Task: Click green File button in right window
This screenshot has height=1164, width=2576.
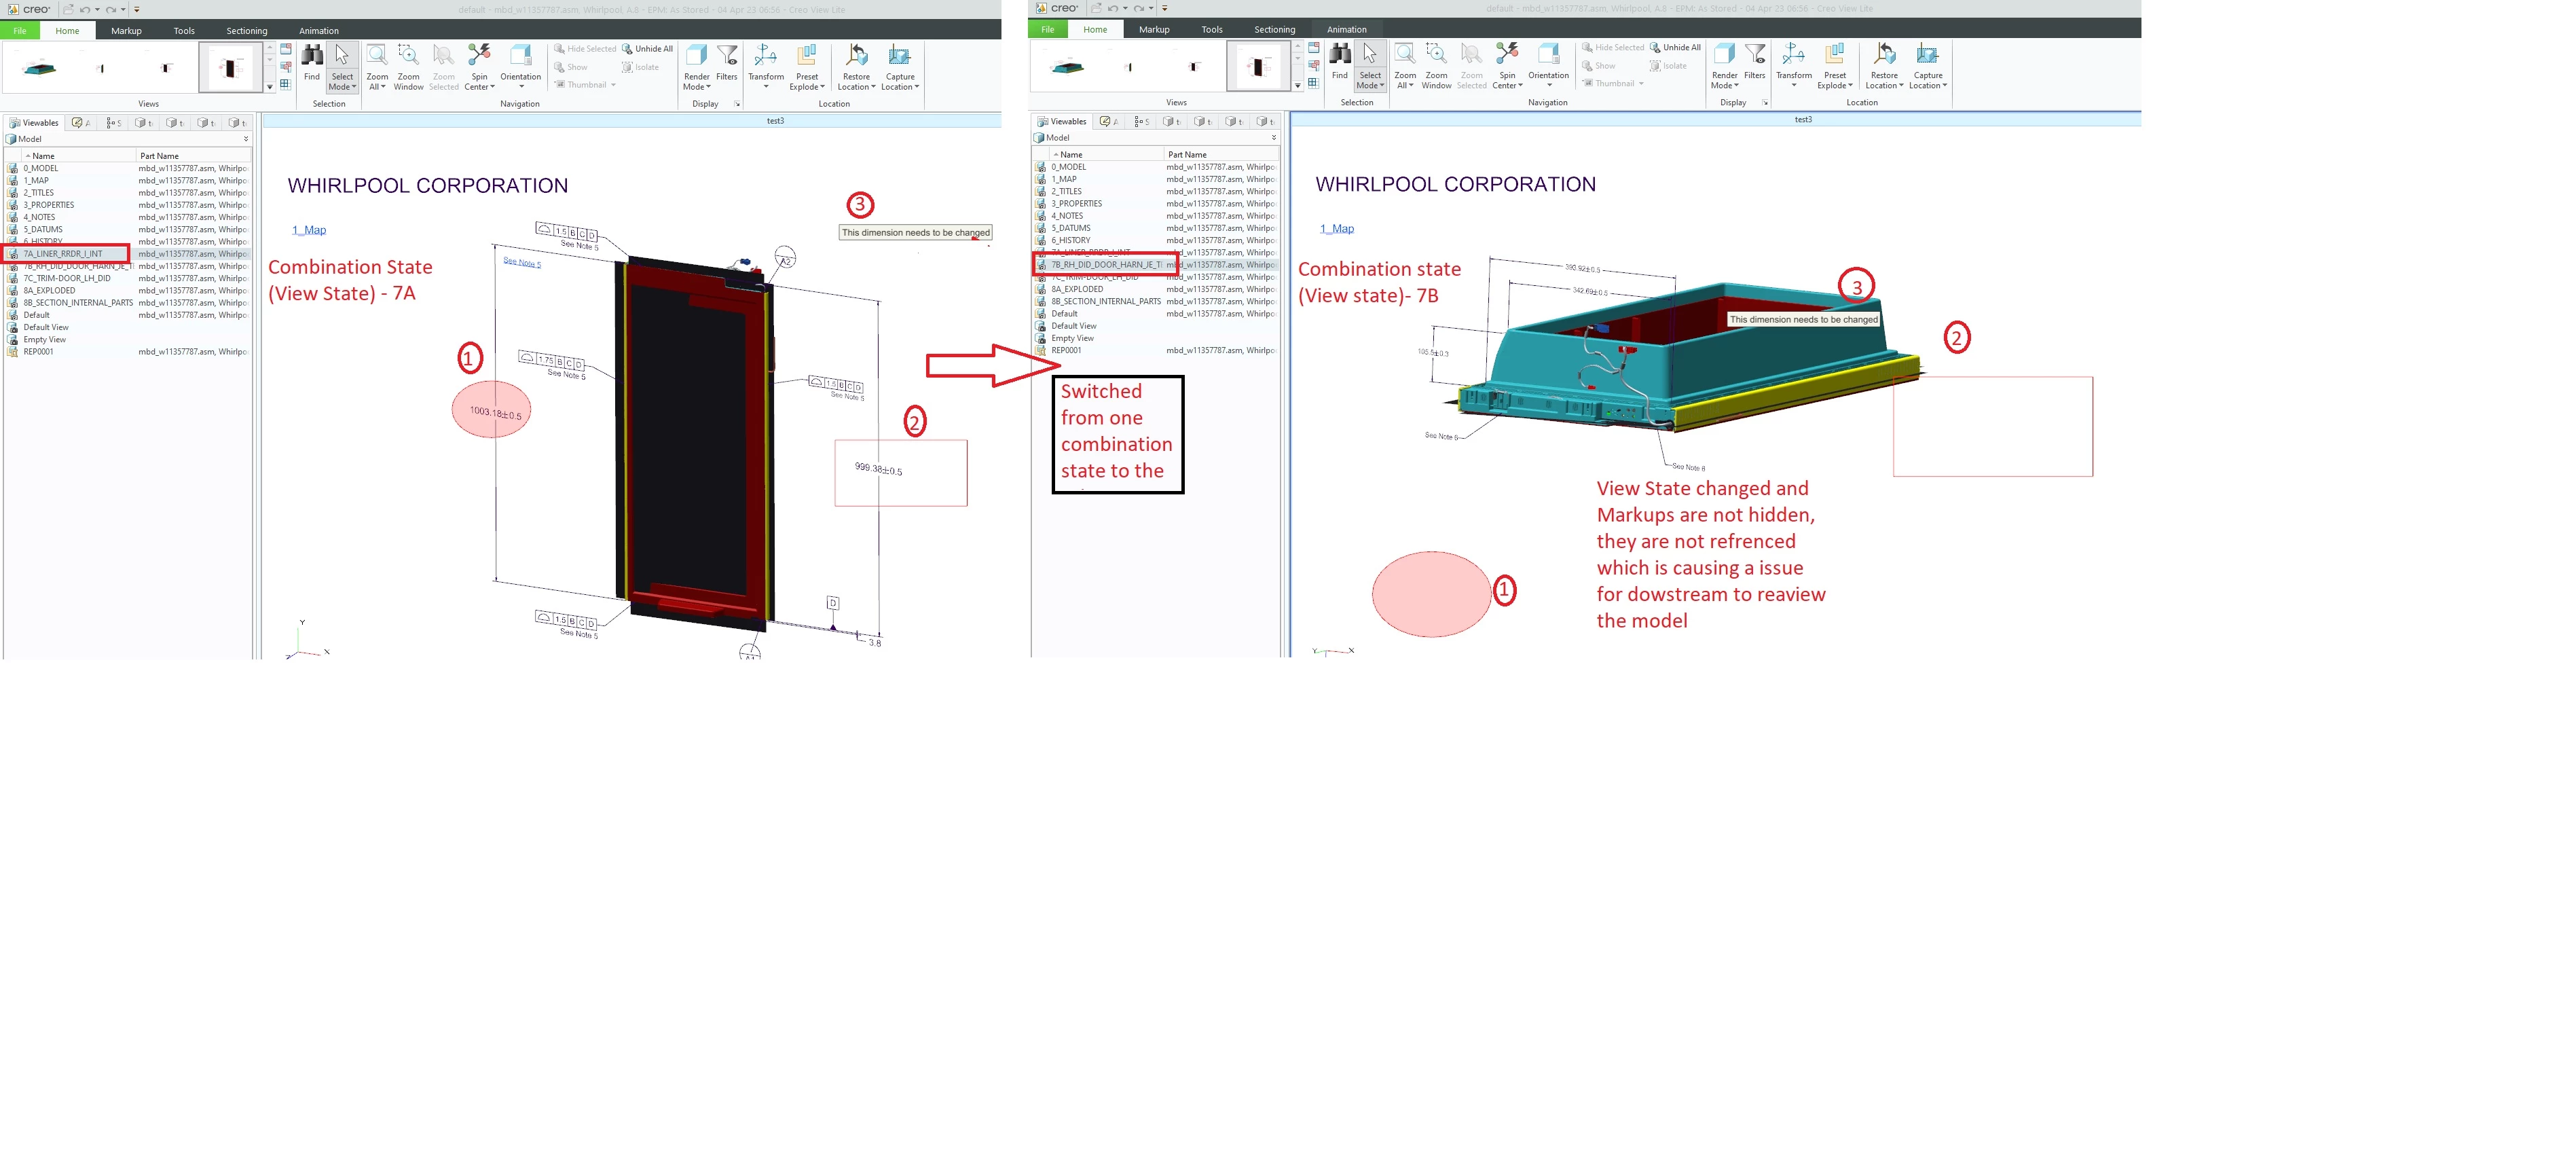Action: pos(1047,30)
